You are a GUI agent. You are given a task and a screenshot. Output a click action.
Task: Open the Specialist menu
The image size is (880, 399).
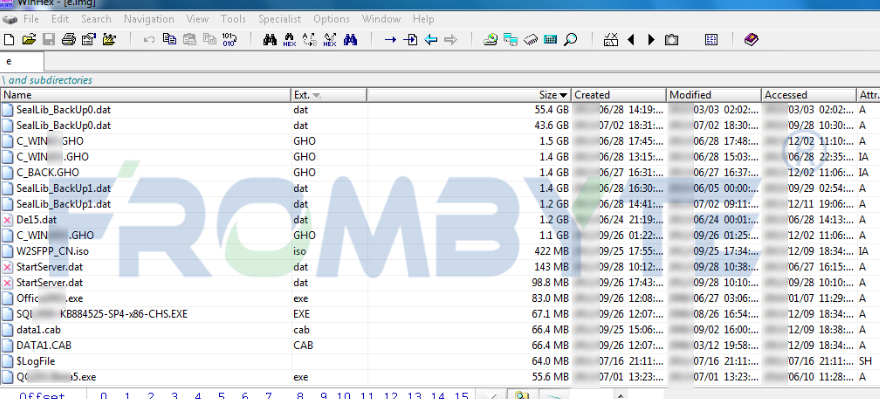(279, 19)
